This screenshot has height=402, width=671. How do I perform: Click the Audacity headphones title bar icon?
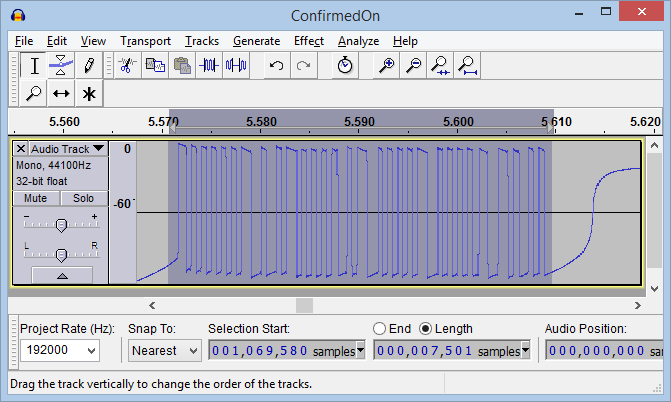coord(18,15)
